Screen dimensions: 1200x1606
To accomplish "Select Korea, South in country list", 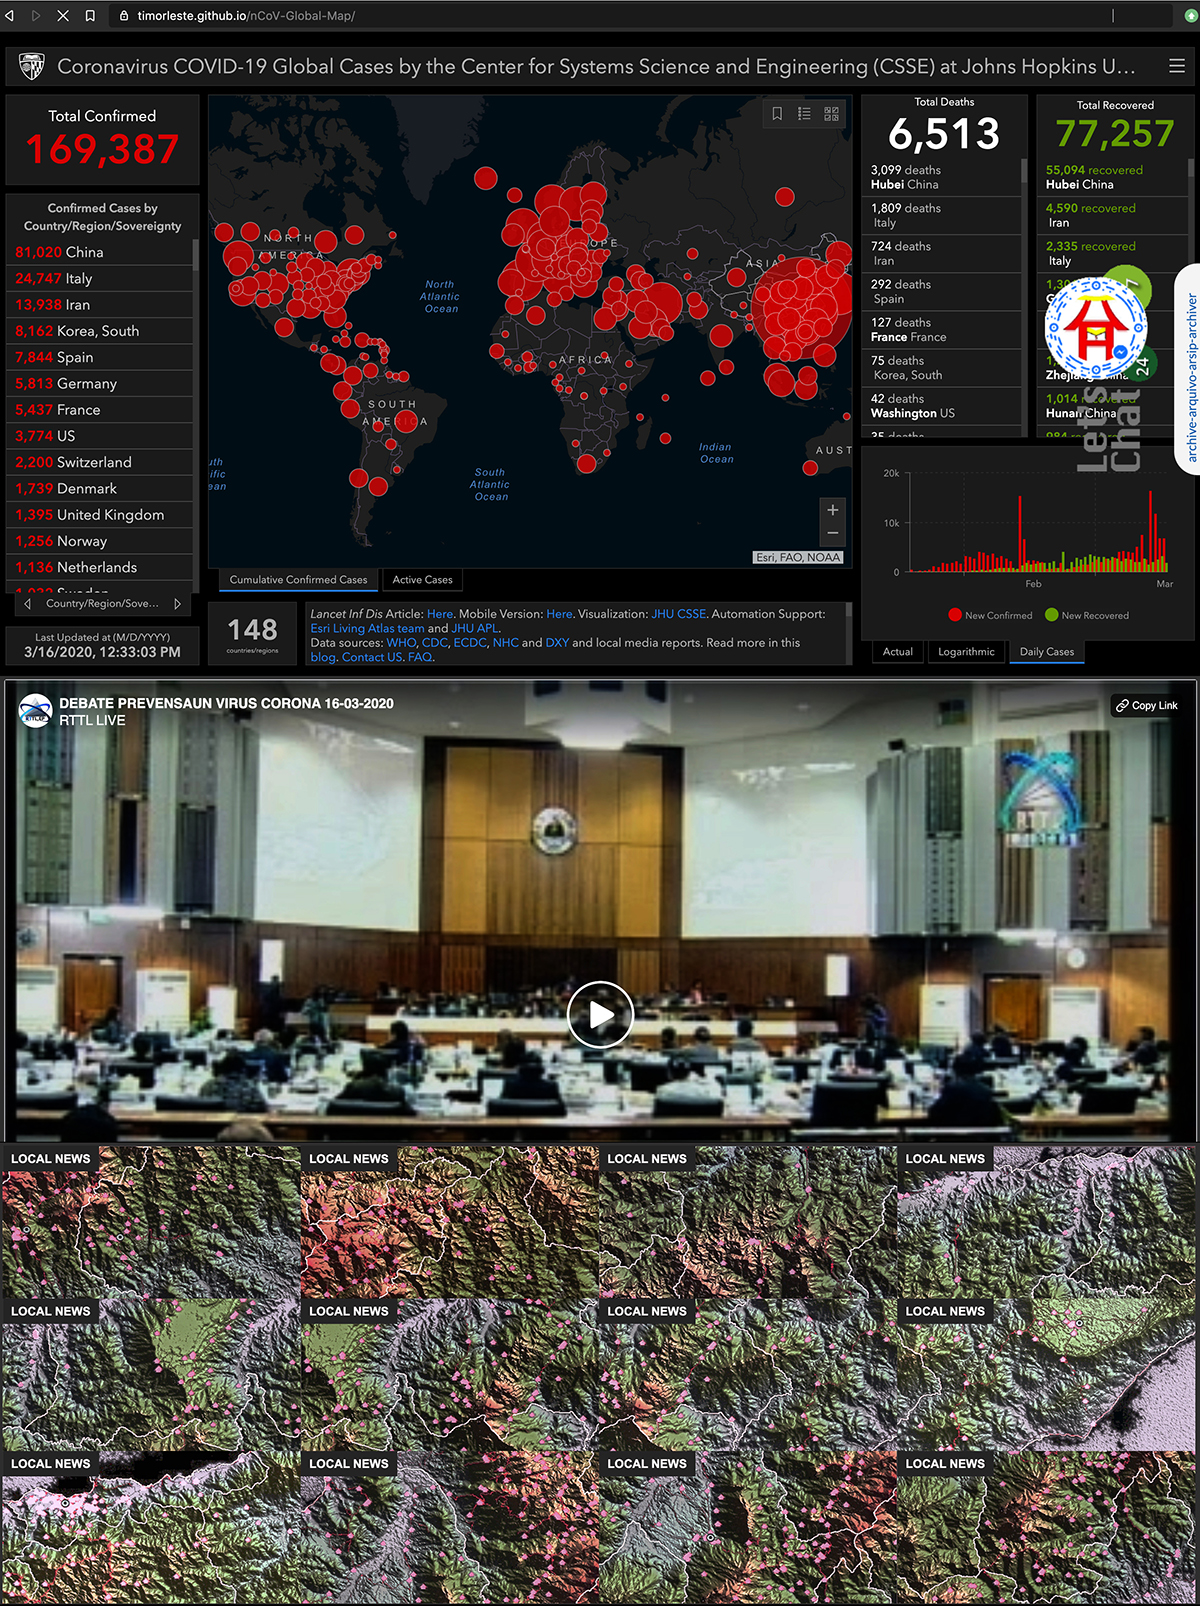I will coord(99,331).
